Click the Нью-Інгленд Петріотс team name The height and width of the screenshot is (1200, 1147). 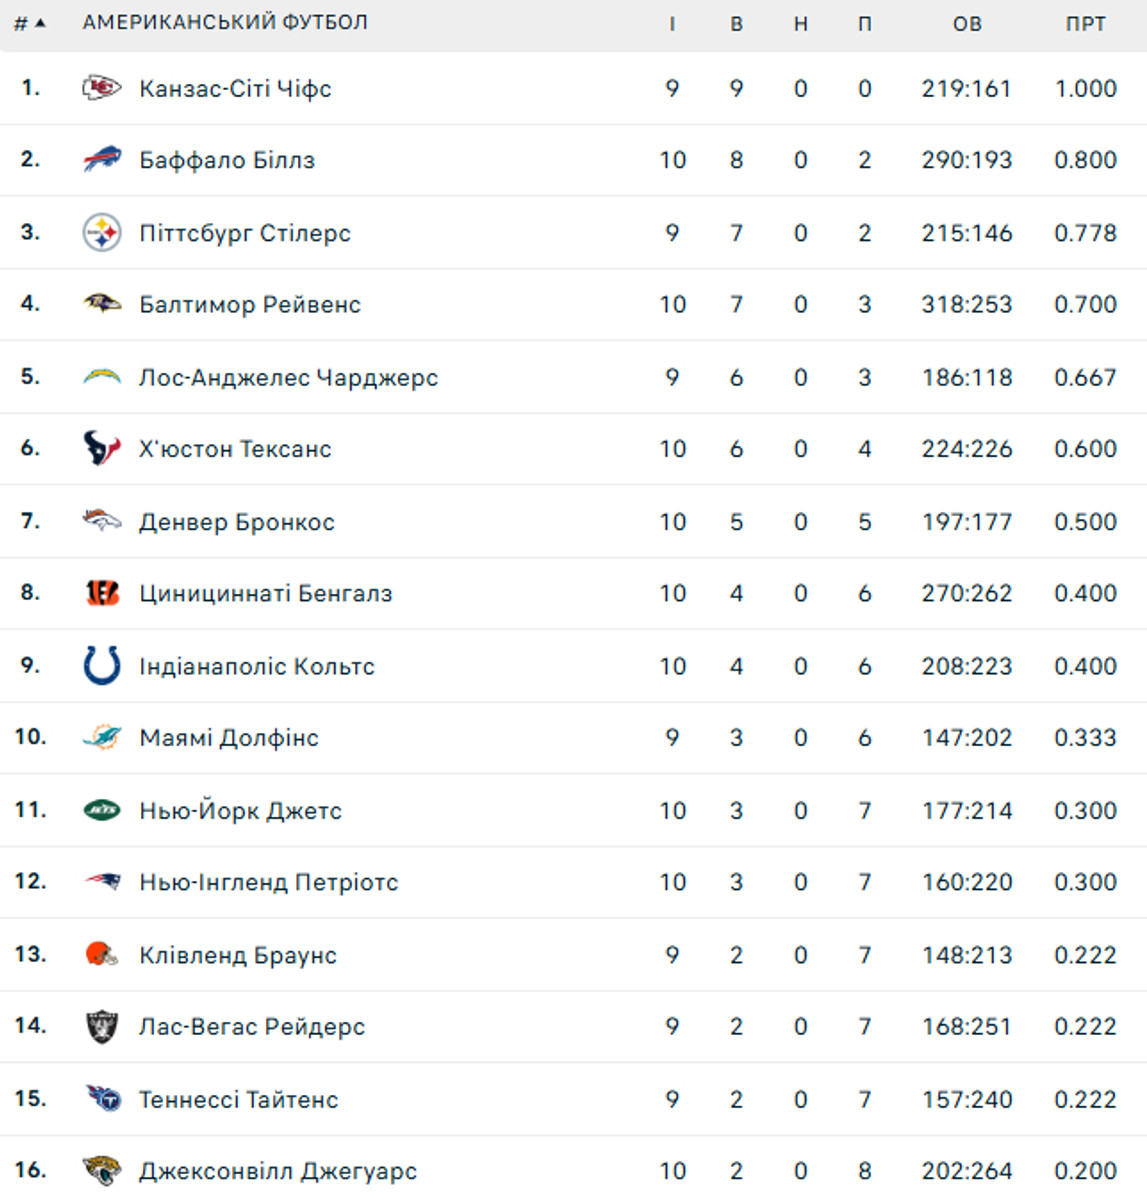point(268,882)
